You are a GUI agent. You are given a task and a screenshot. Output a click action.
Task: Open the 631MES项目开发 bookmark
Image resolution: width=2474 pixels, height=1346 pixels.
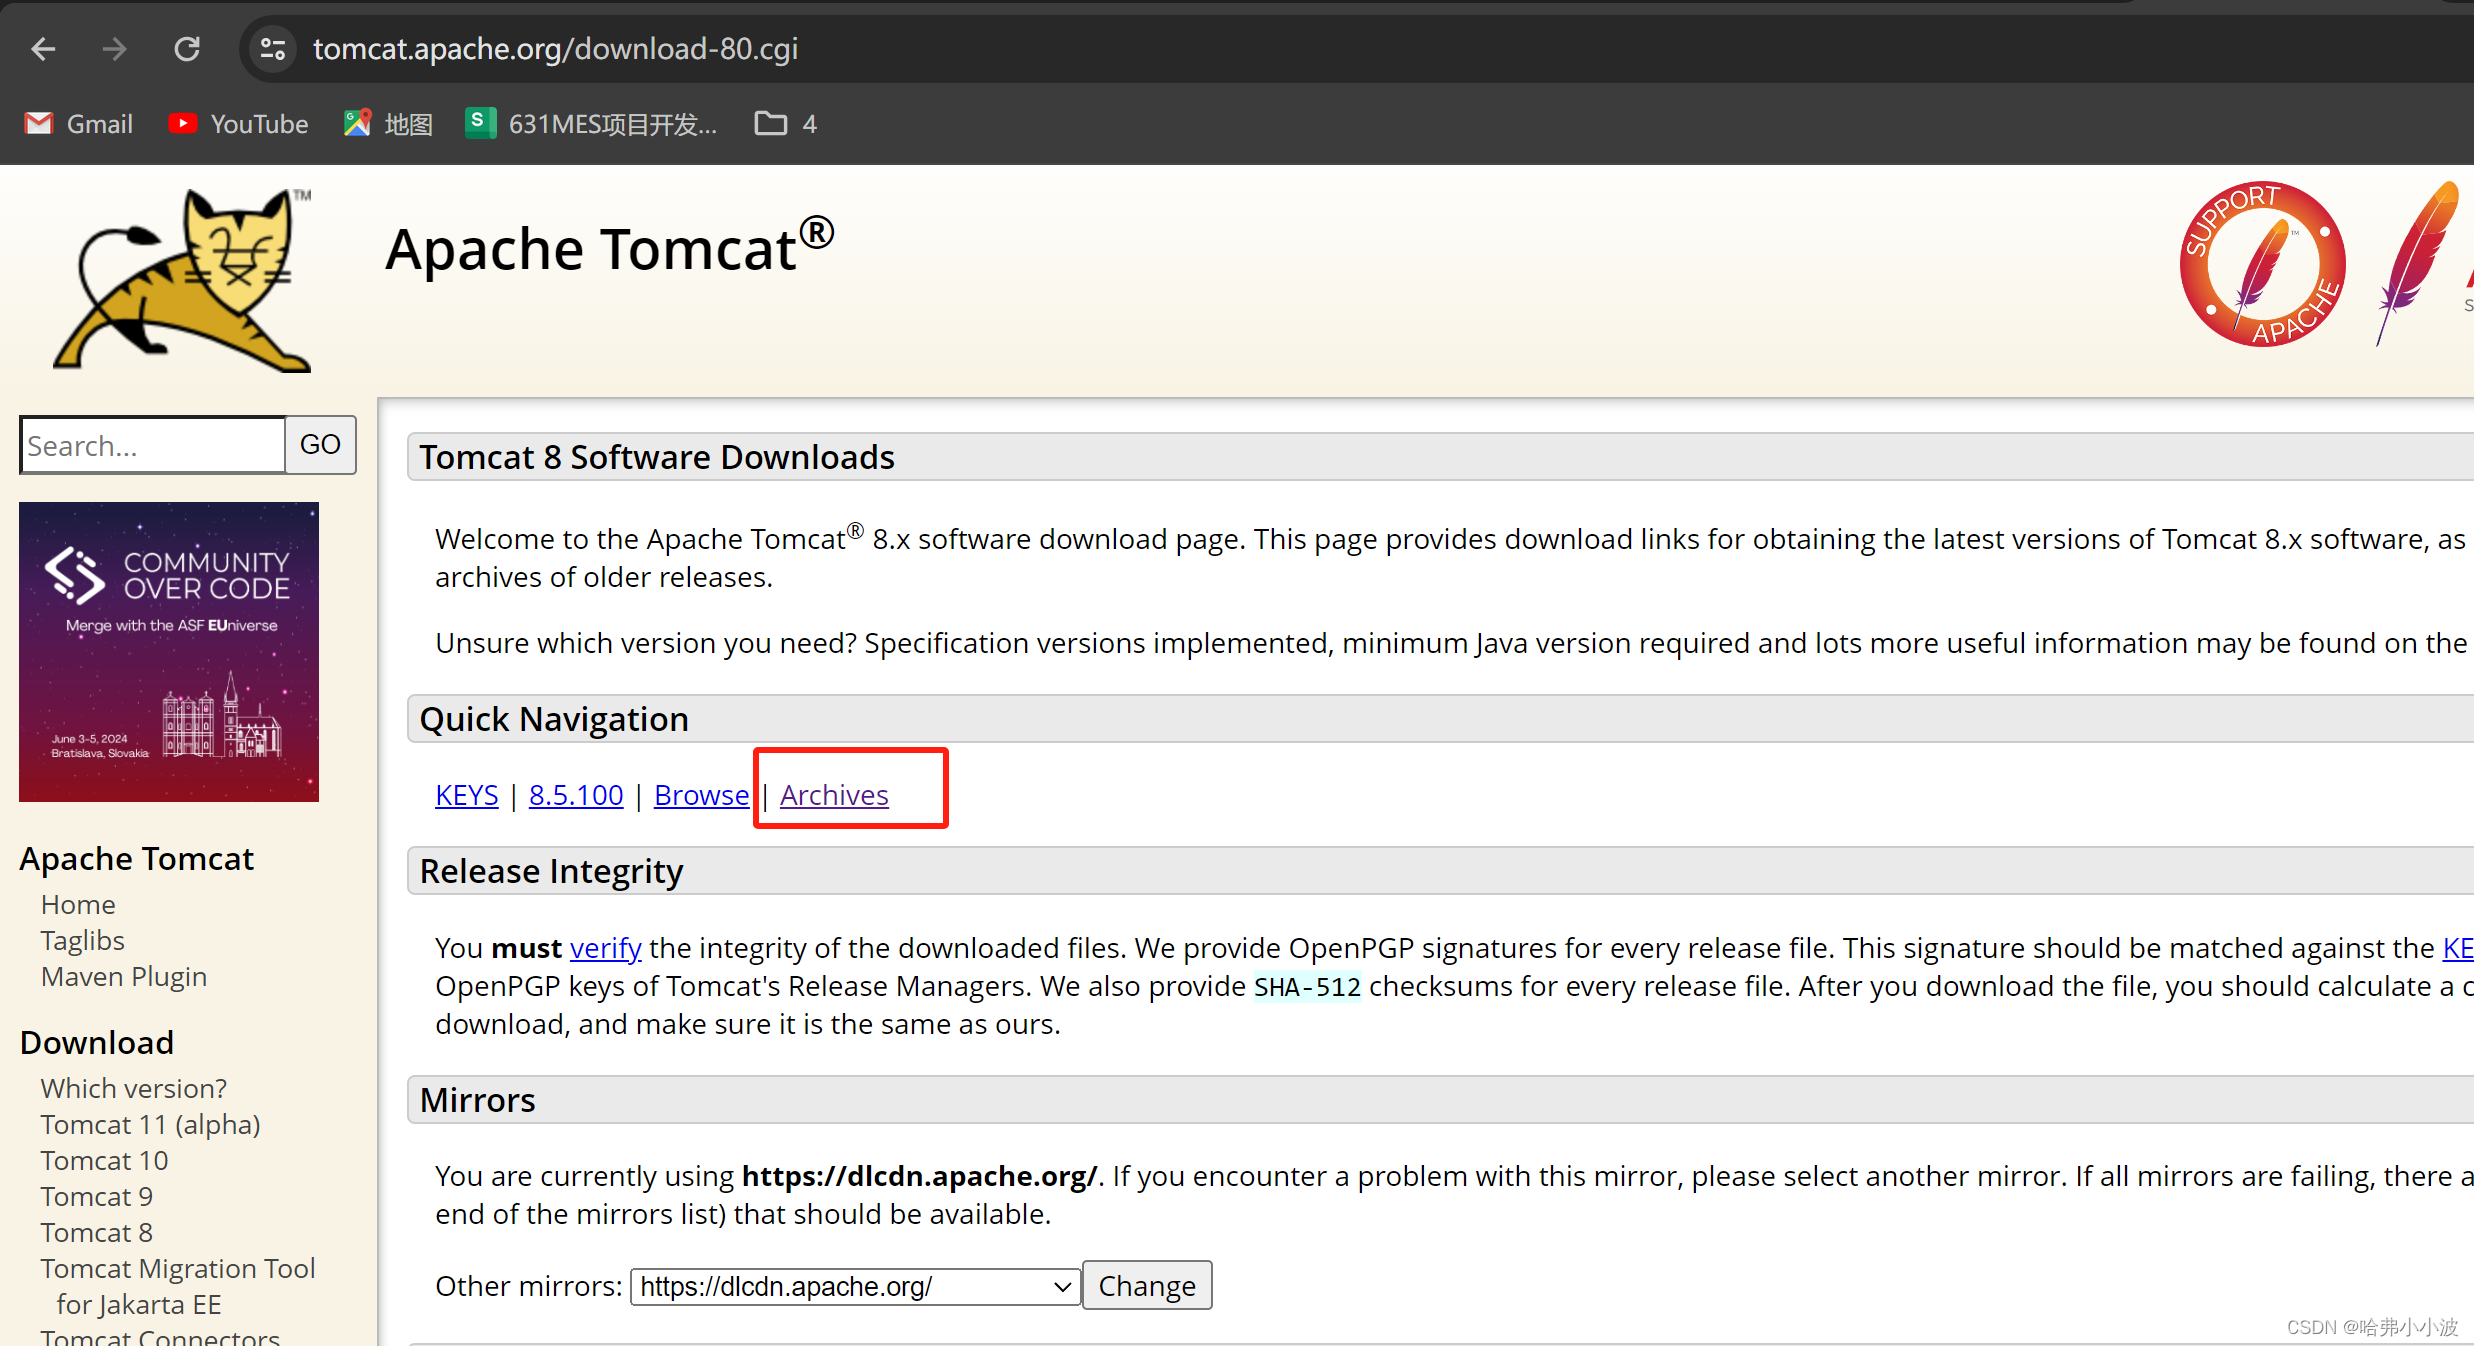pyautogui.click(x=590, y=123)
